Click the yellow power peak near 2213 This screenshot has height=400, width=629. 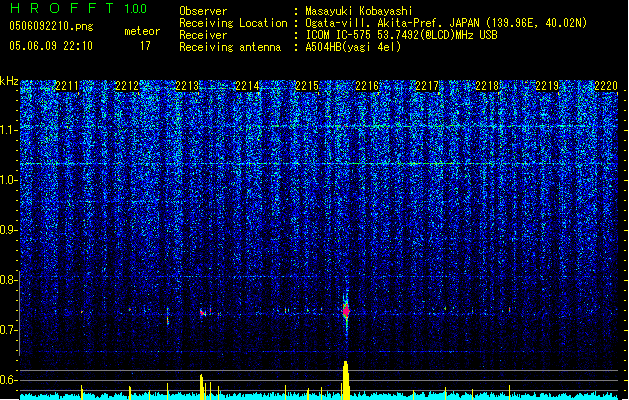[x=201, y=387]
